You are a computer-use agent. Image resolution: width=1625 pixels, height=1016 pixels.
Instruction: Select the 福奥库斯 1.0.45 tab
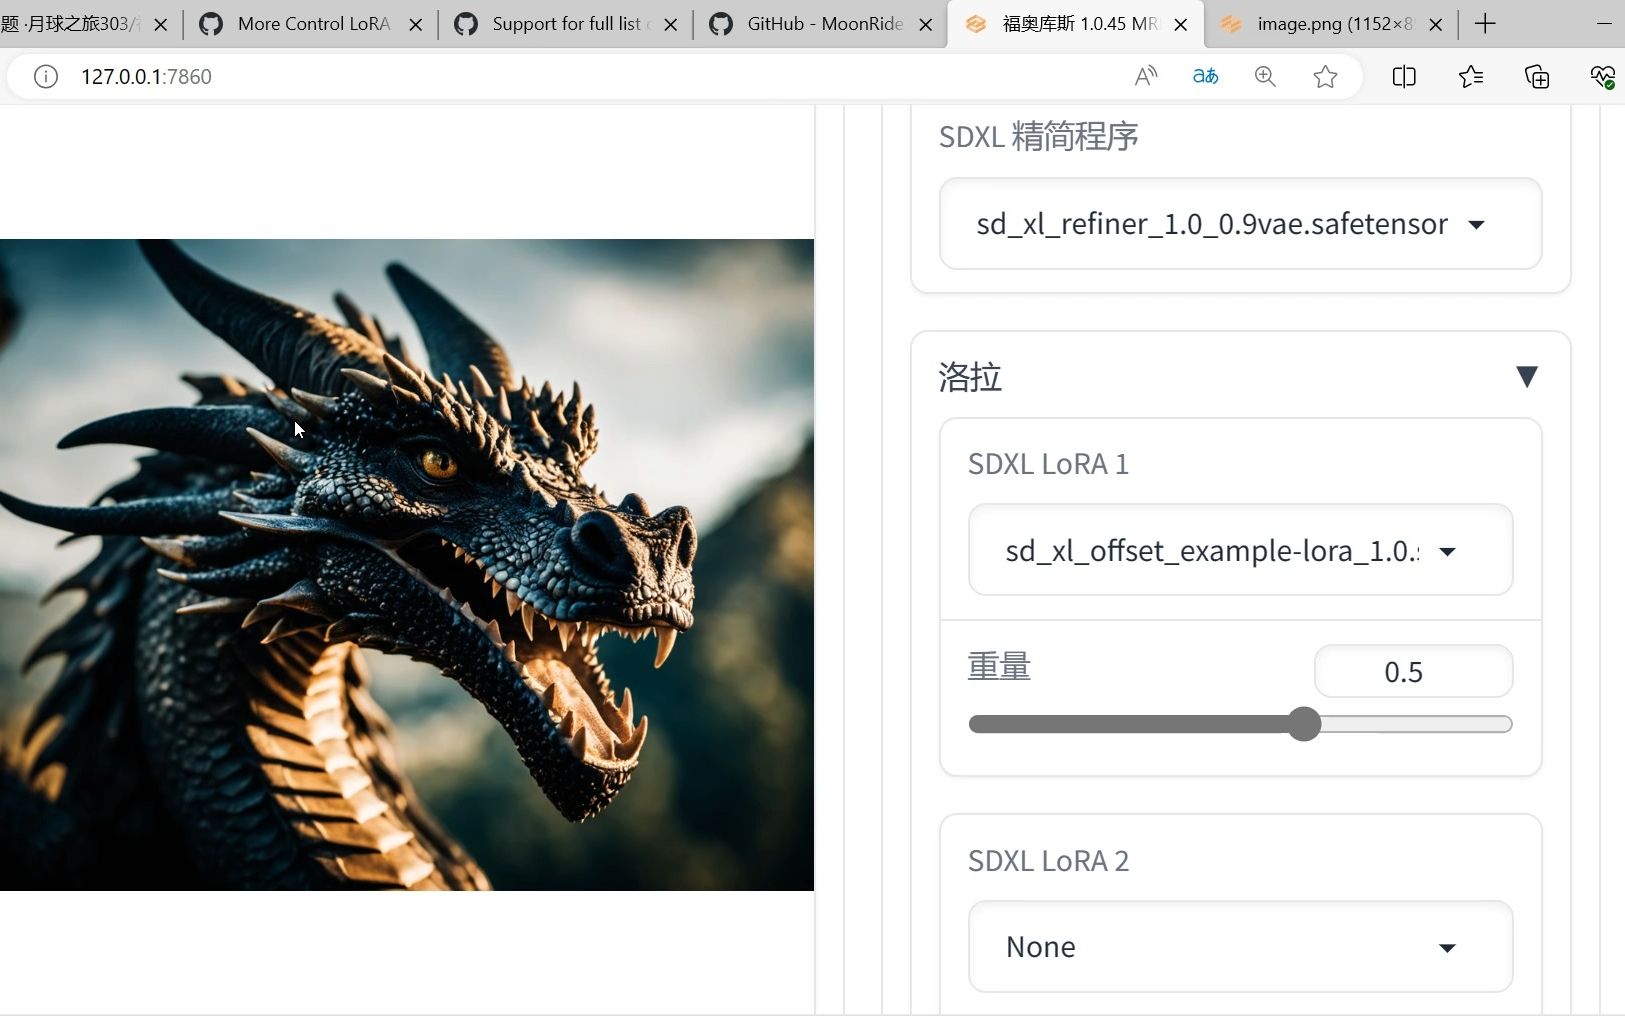(x=1076, y=24)
